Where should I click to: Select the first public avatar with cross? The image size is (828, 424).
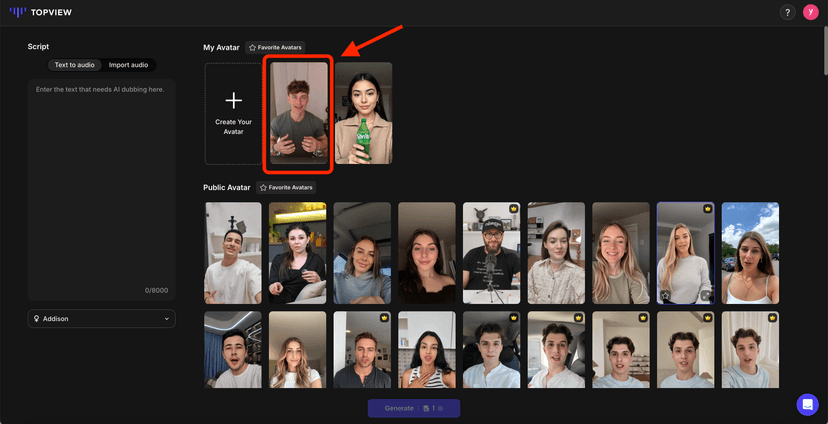(x=233, y=253)
